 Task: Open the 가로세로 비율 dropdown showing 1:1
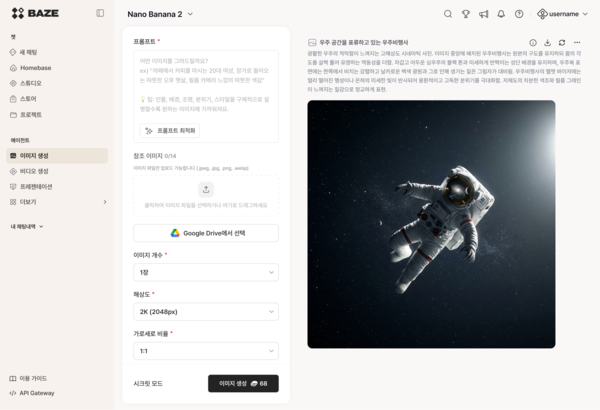pyautogui.click(x=206, y=351)
